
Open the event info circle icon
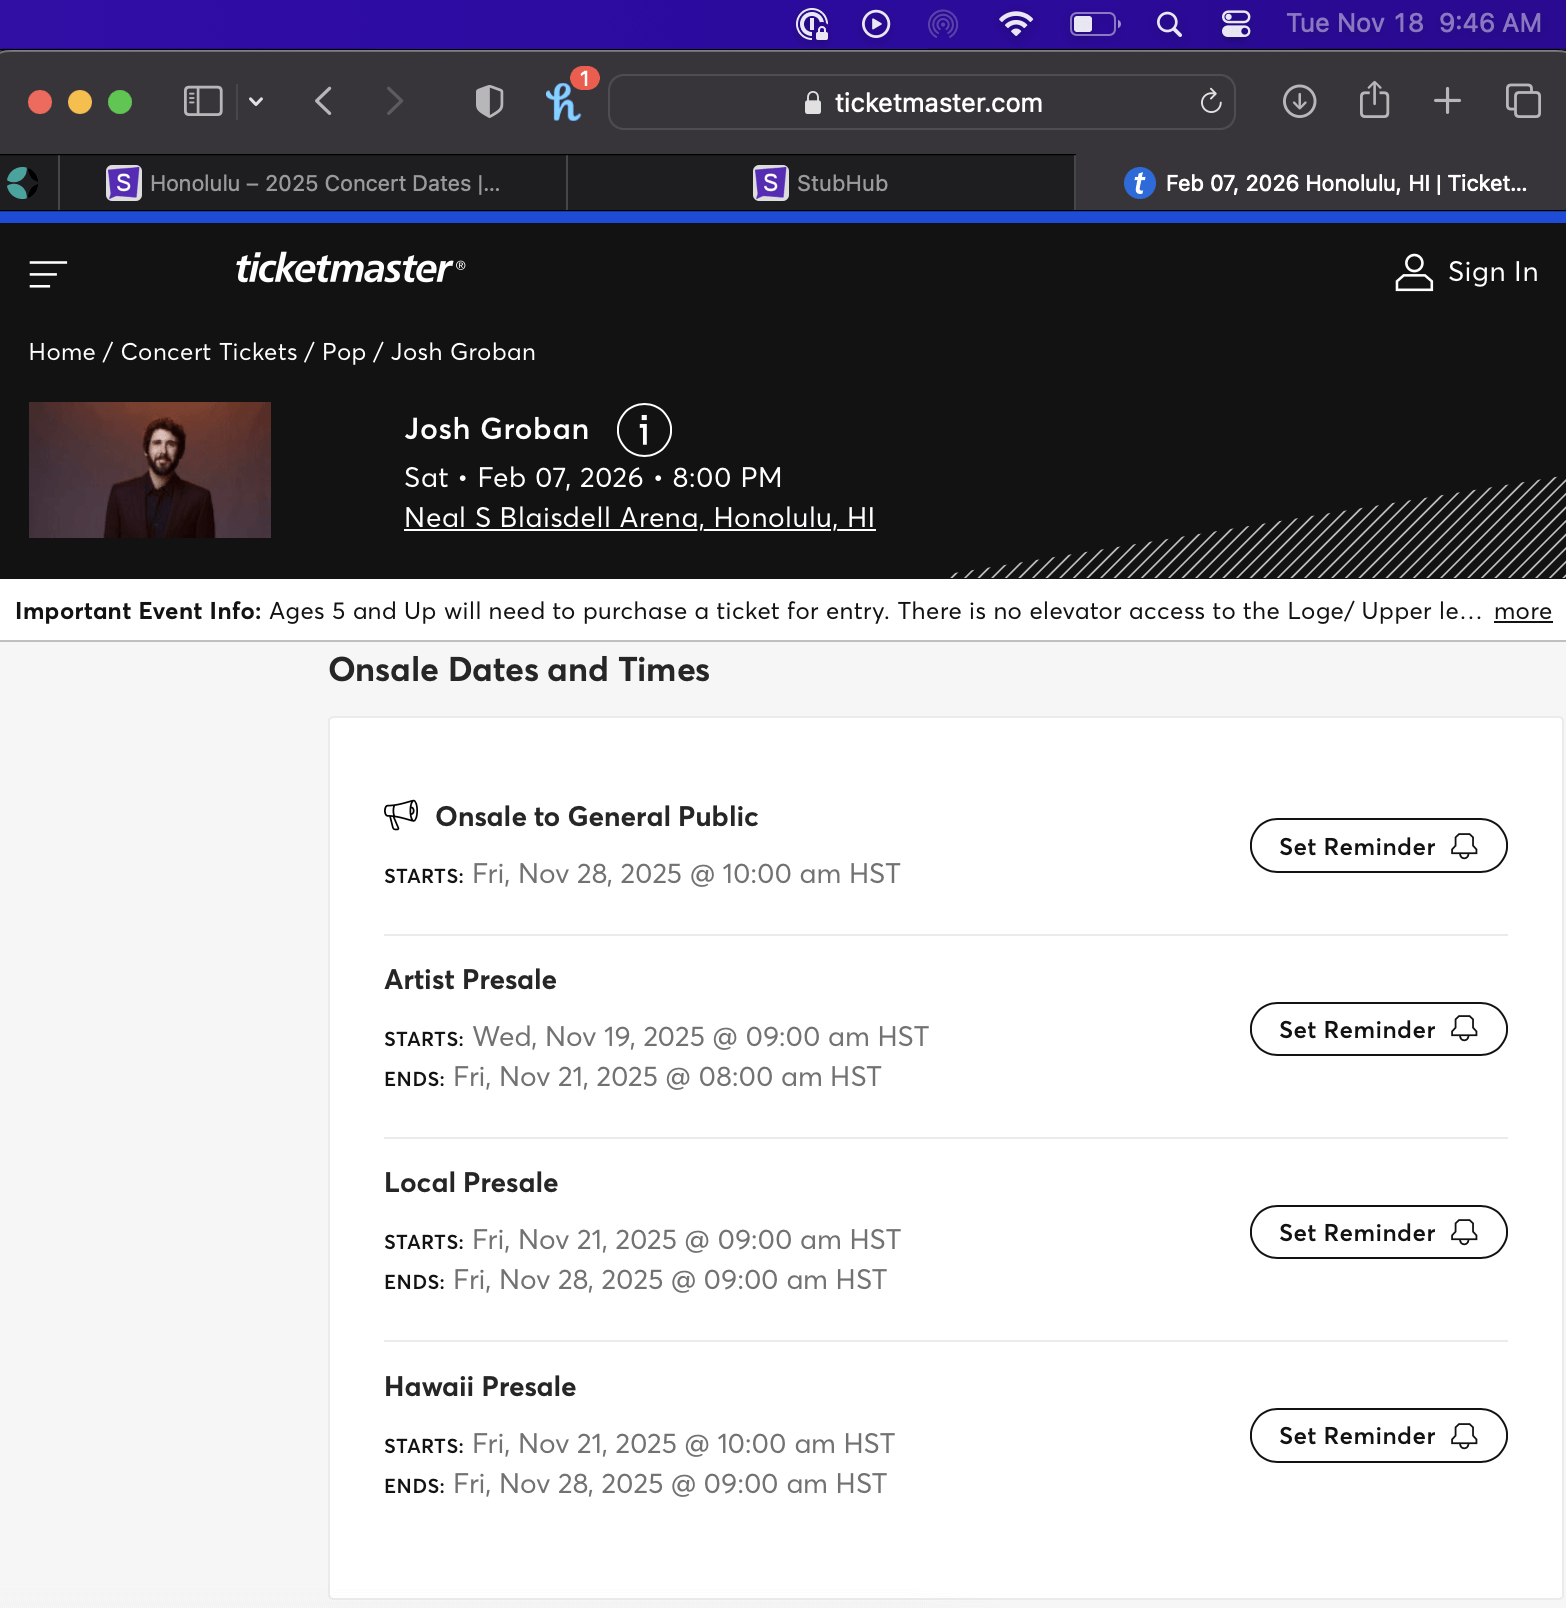pyautogui.click(x=644, y=430)
